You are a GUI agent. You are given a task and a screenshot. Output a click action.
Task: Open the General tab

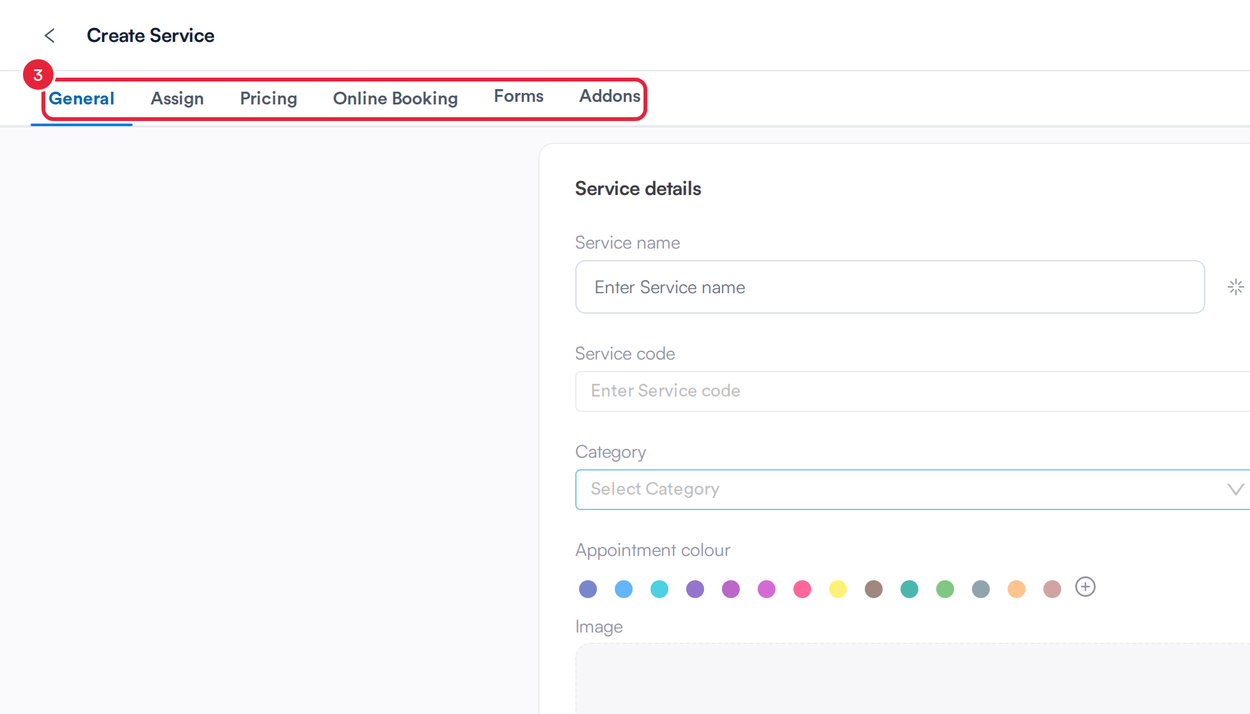coord(82,98)
